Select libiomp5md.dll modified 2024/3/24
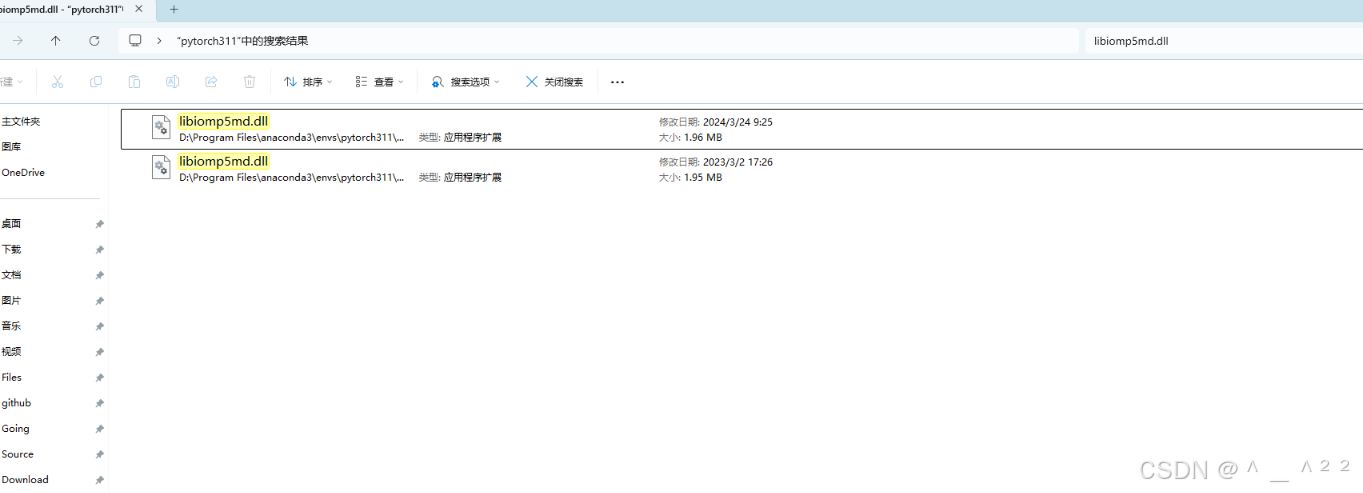Image resolution: width=1363 pixels, height=493 pixels. coord(741,129)
